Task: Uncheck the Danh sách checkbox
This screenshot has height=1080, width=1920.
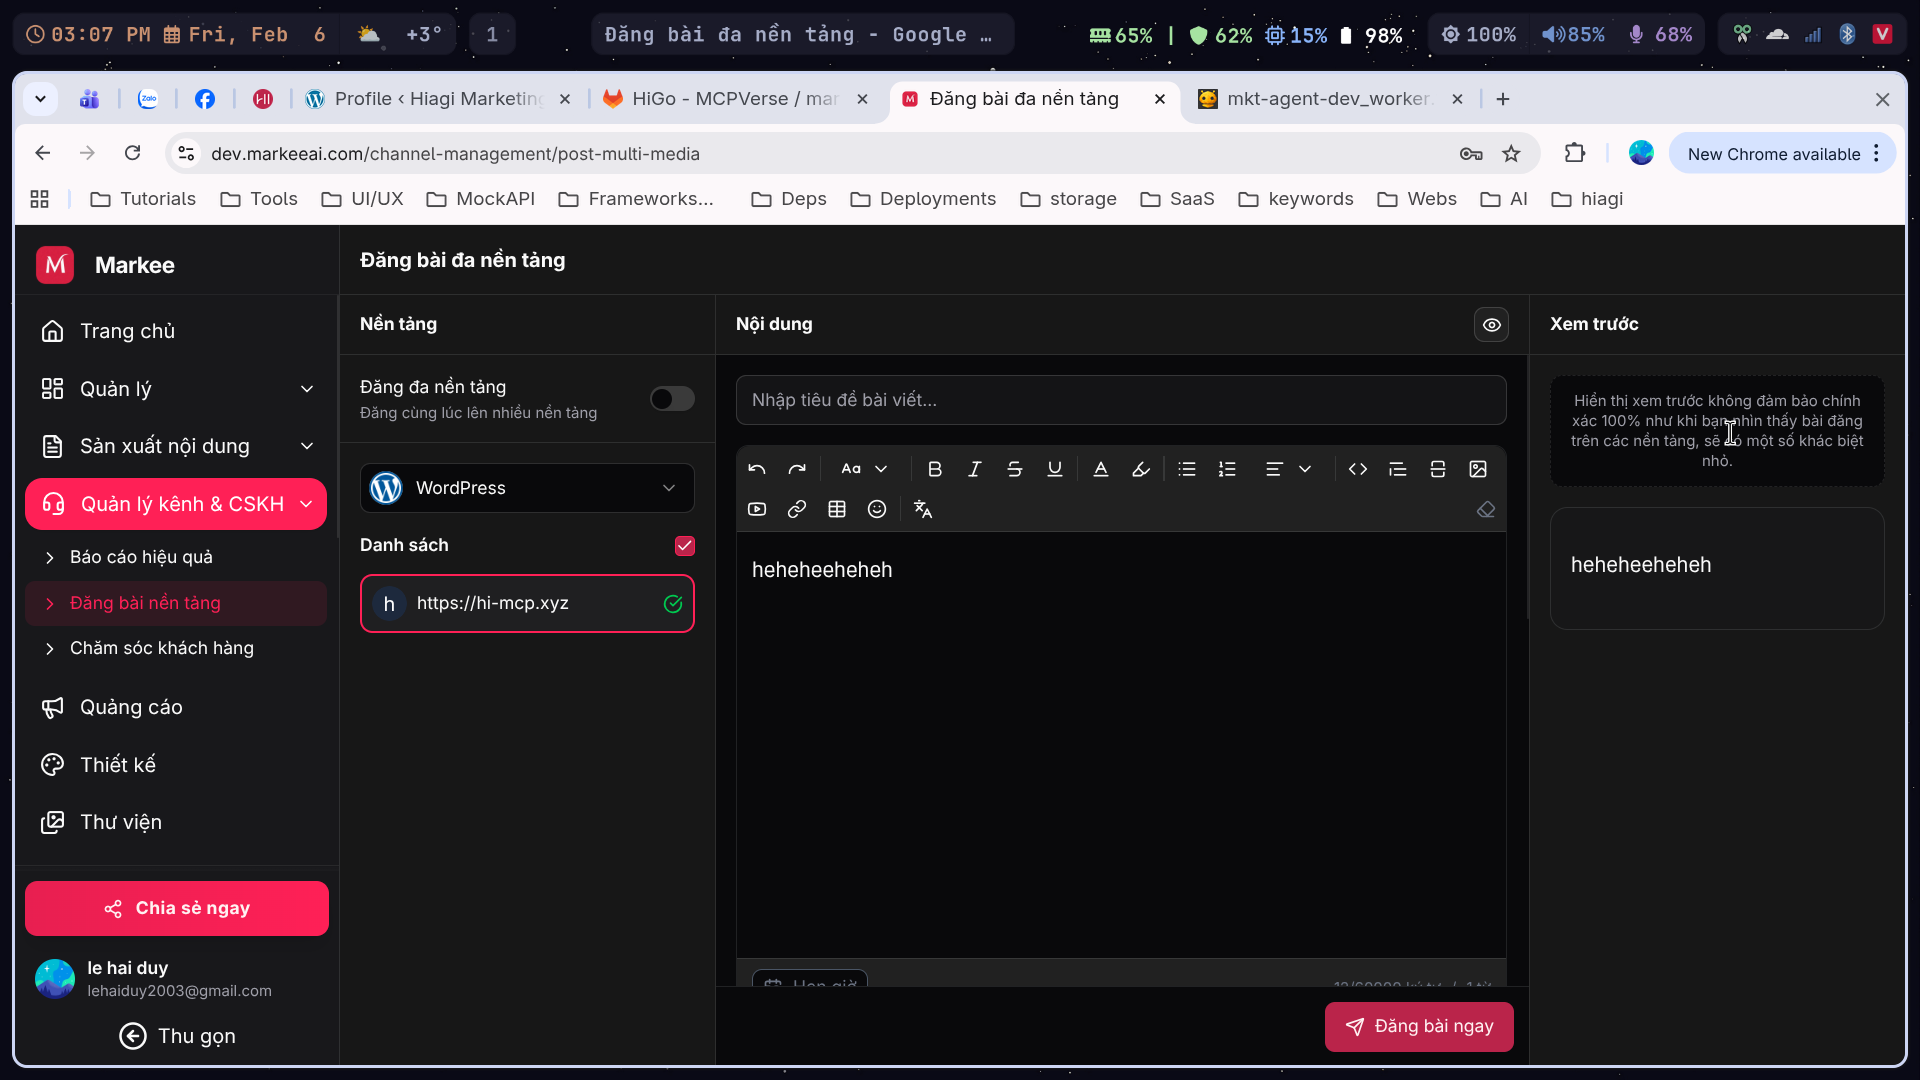Action: point(685,546)
